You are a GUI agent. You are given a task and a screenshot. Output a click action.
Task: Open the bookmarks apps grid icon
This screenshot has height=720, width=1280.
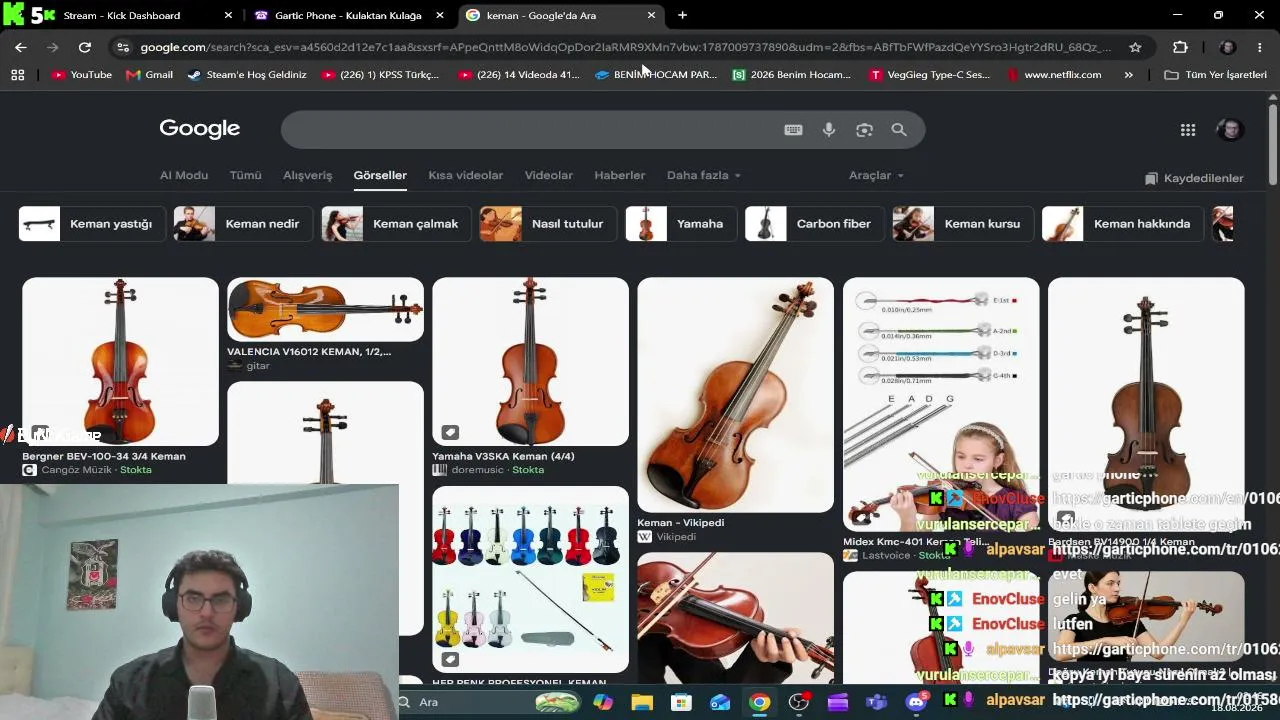pos(17,75)
